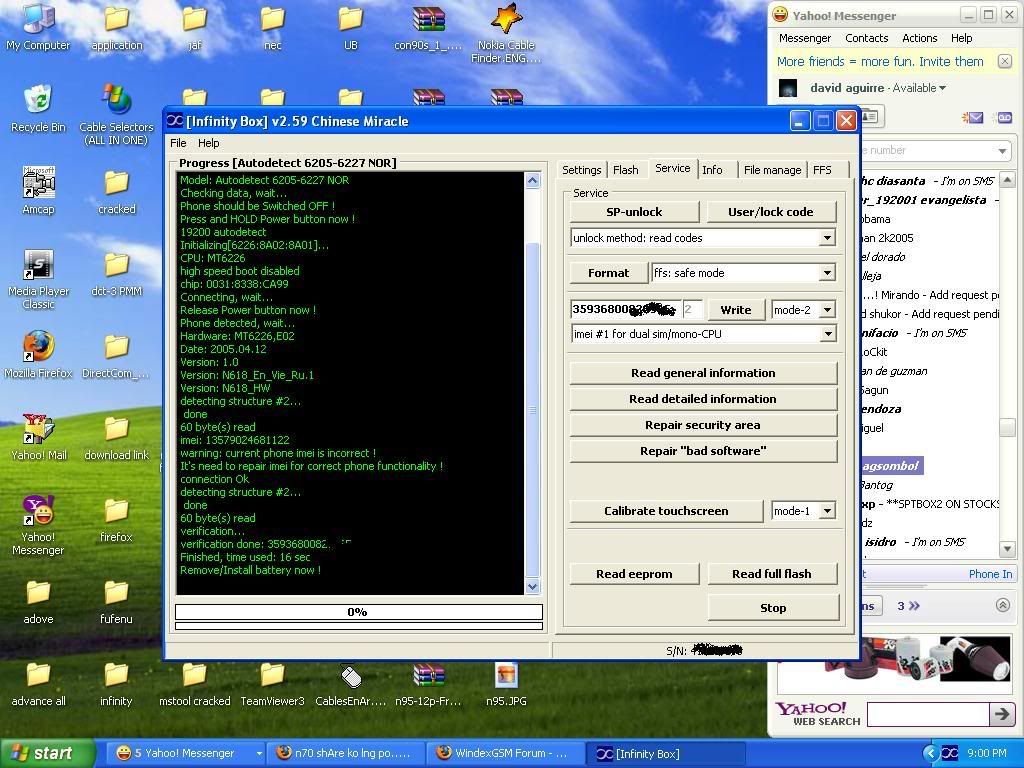Click the IMEI number input field

click(x=625, y=310)
